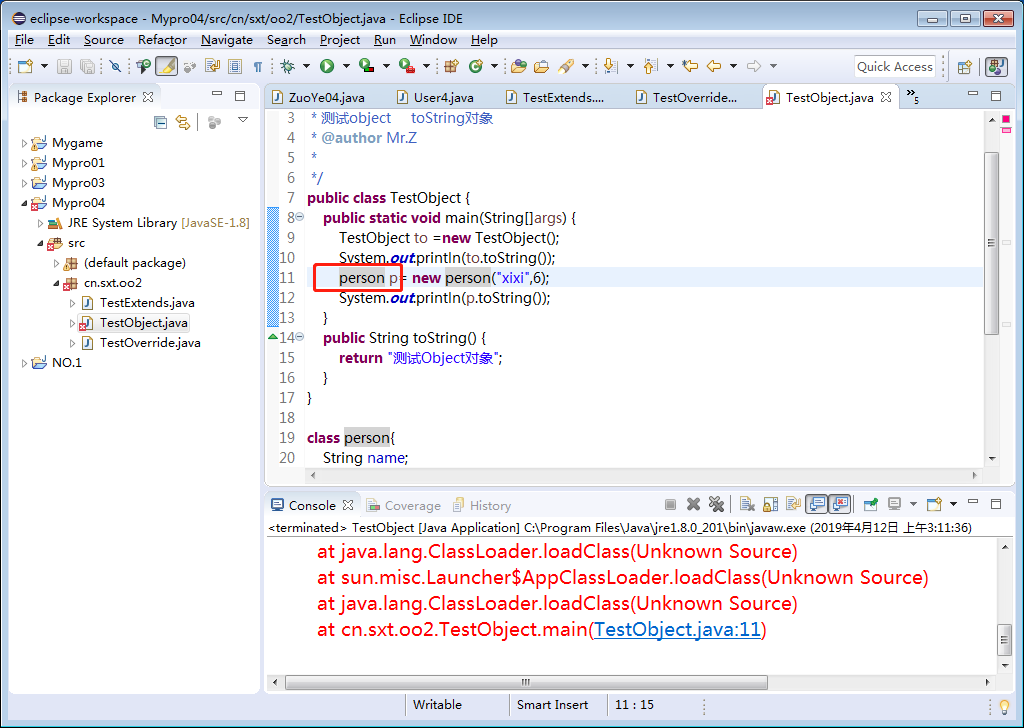Open TestObject.java:11 stack trace link
The image size is (1024, 728).
click(677, 629)
